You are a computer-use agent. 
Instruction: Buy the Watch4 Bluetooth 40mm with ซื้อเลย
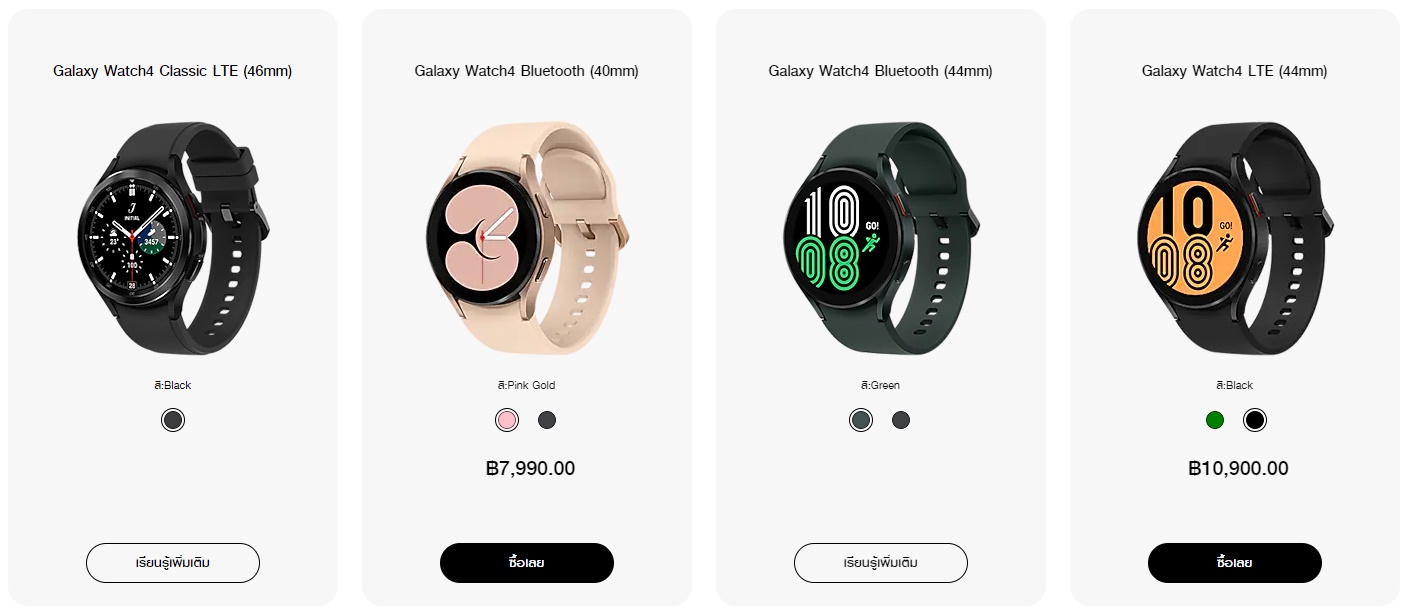click(527, 563)
